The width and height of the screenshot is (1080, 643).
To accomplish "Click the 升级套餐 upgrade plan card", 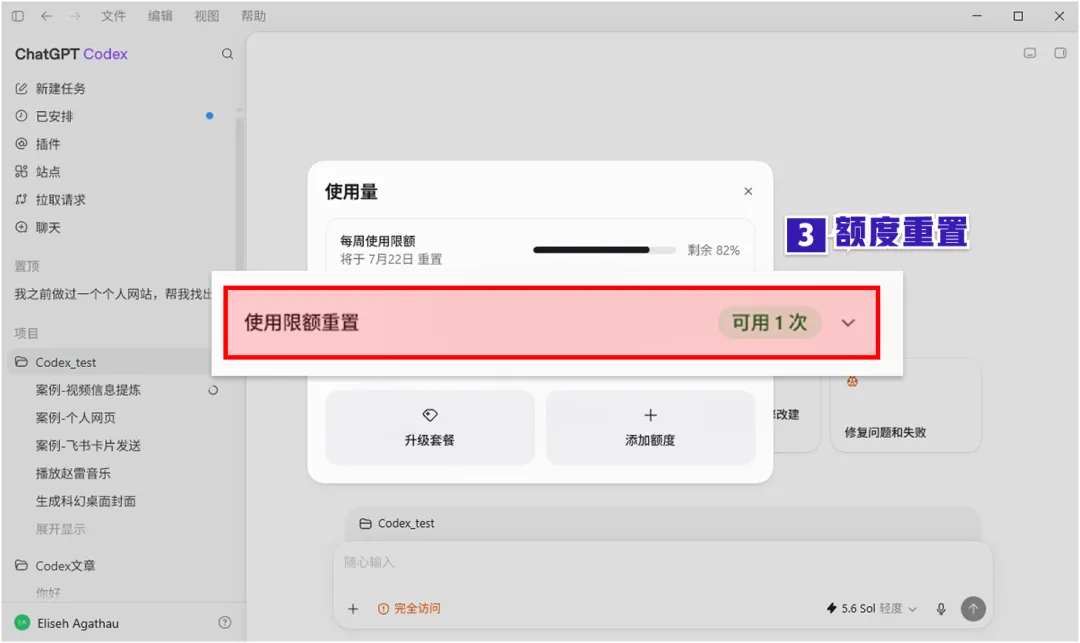I will pos(430,428).
